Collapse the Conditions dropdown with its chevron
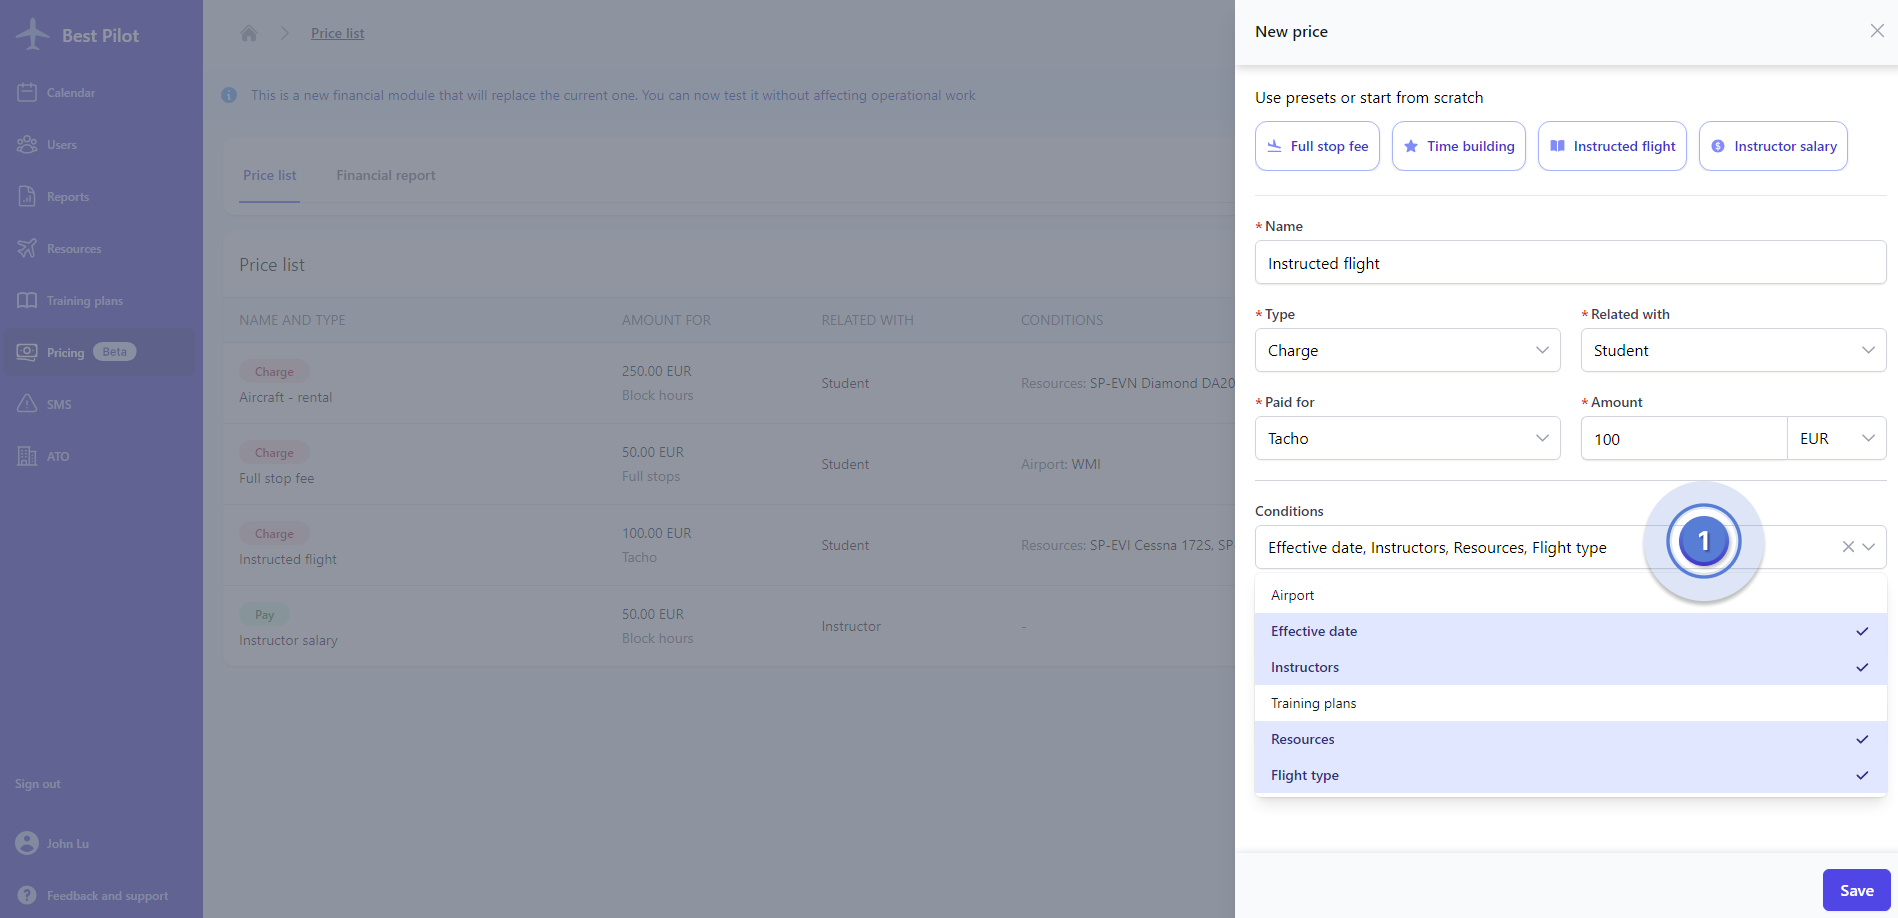This screenshot has height=918, width=1898. pos(1869,547)
